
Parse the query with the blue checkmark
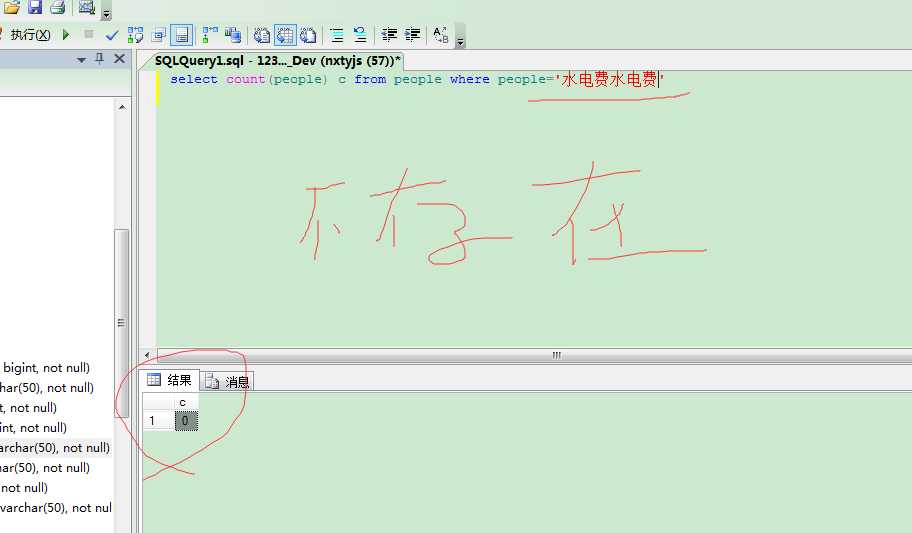(x=112, y=35)
